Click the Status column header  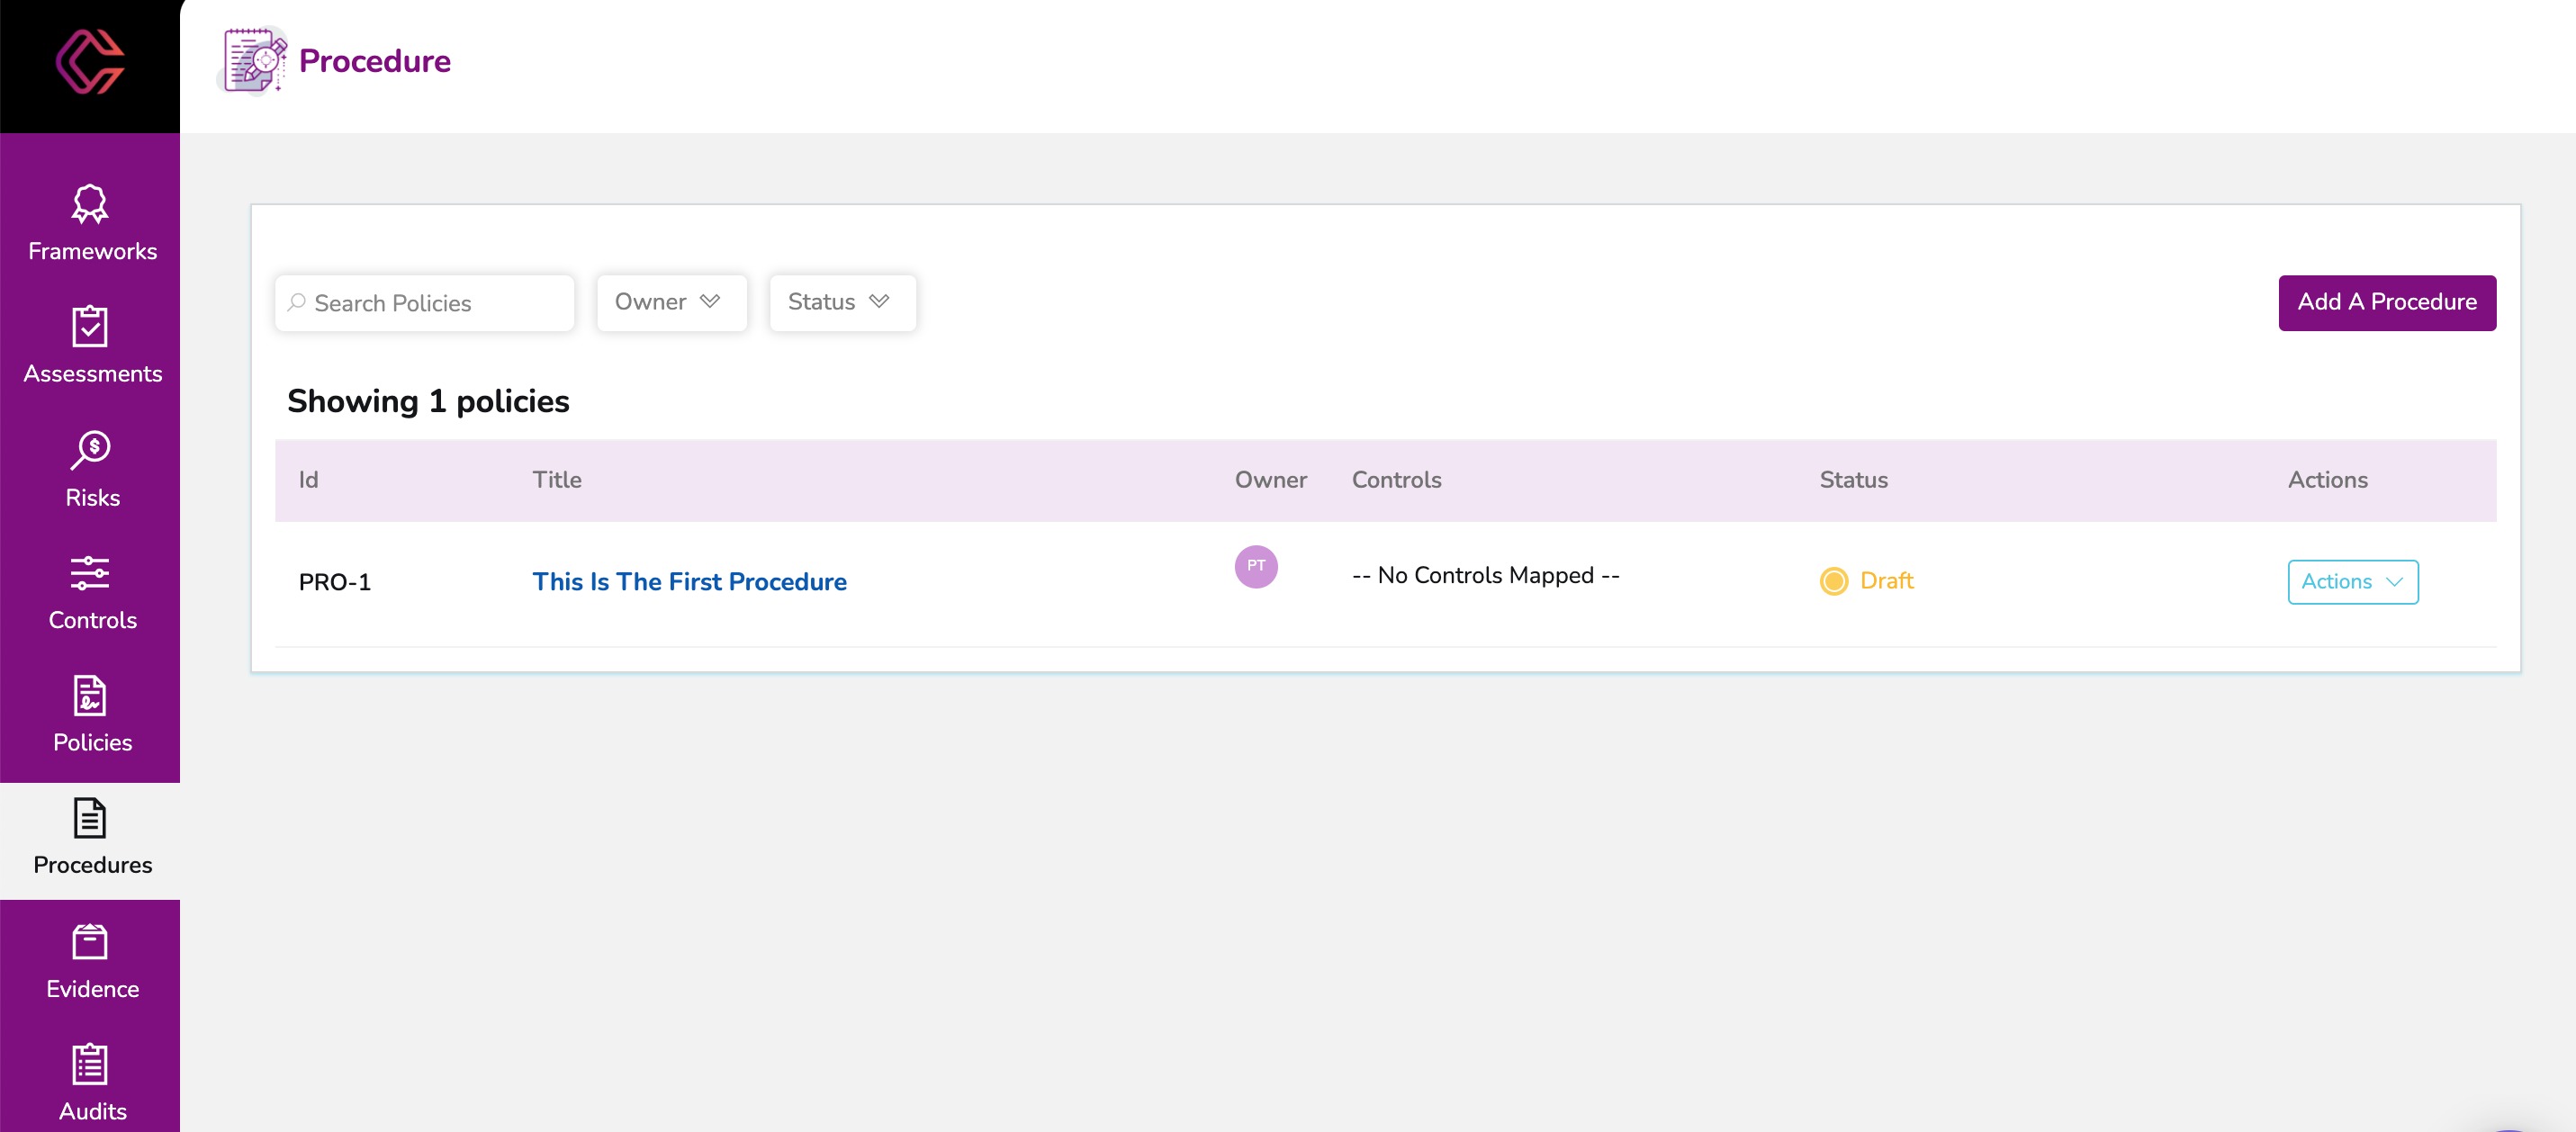[x=1853, y=480]
